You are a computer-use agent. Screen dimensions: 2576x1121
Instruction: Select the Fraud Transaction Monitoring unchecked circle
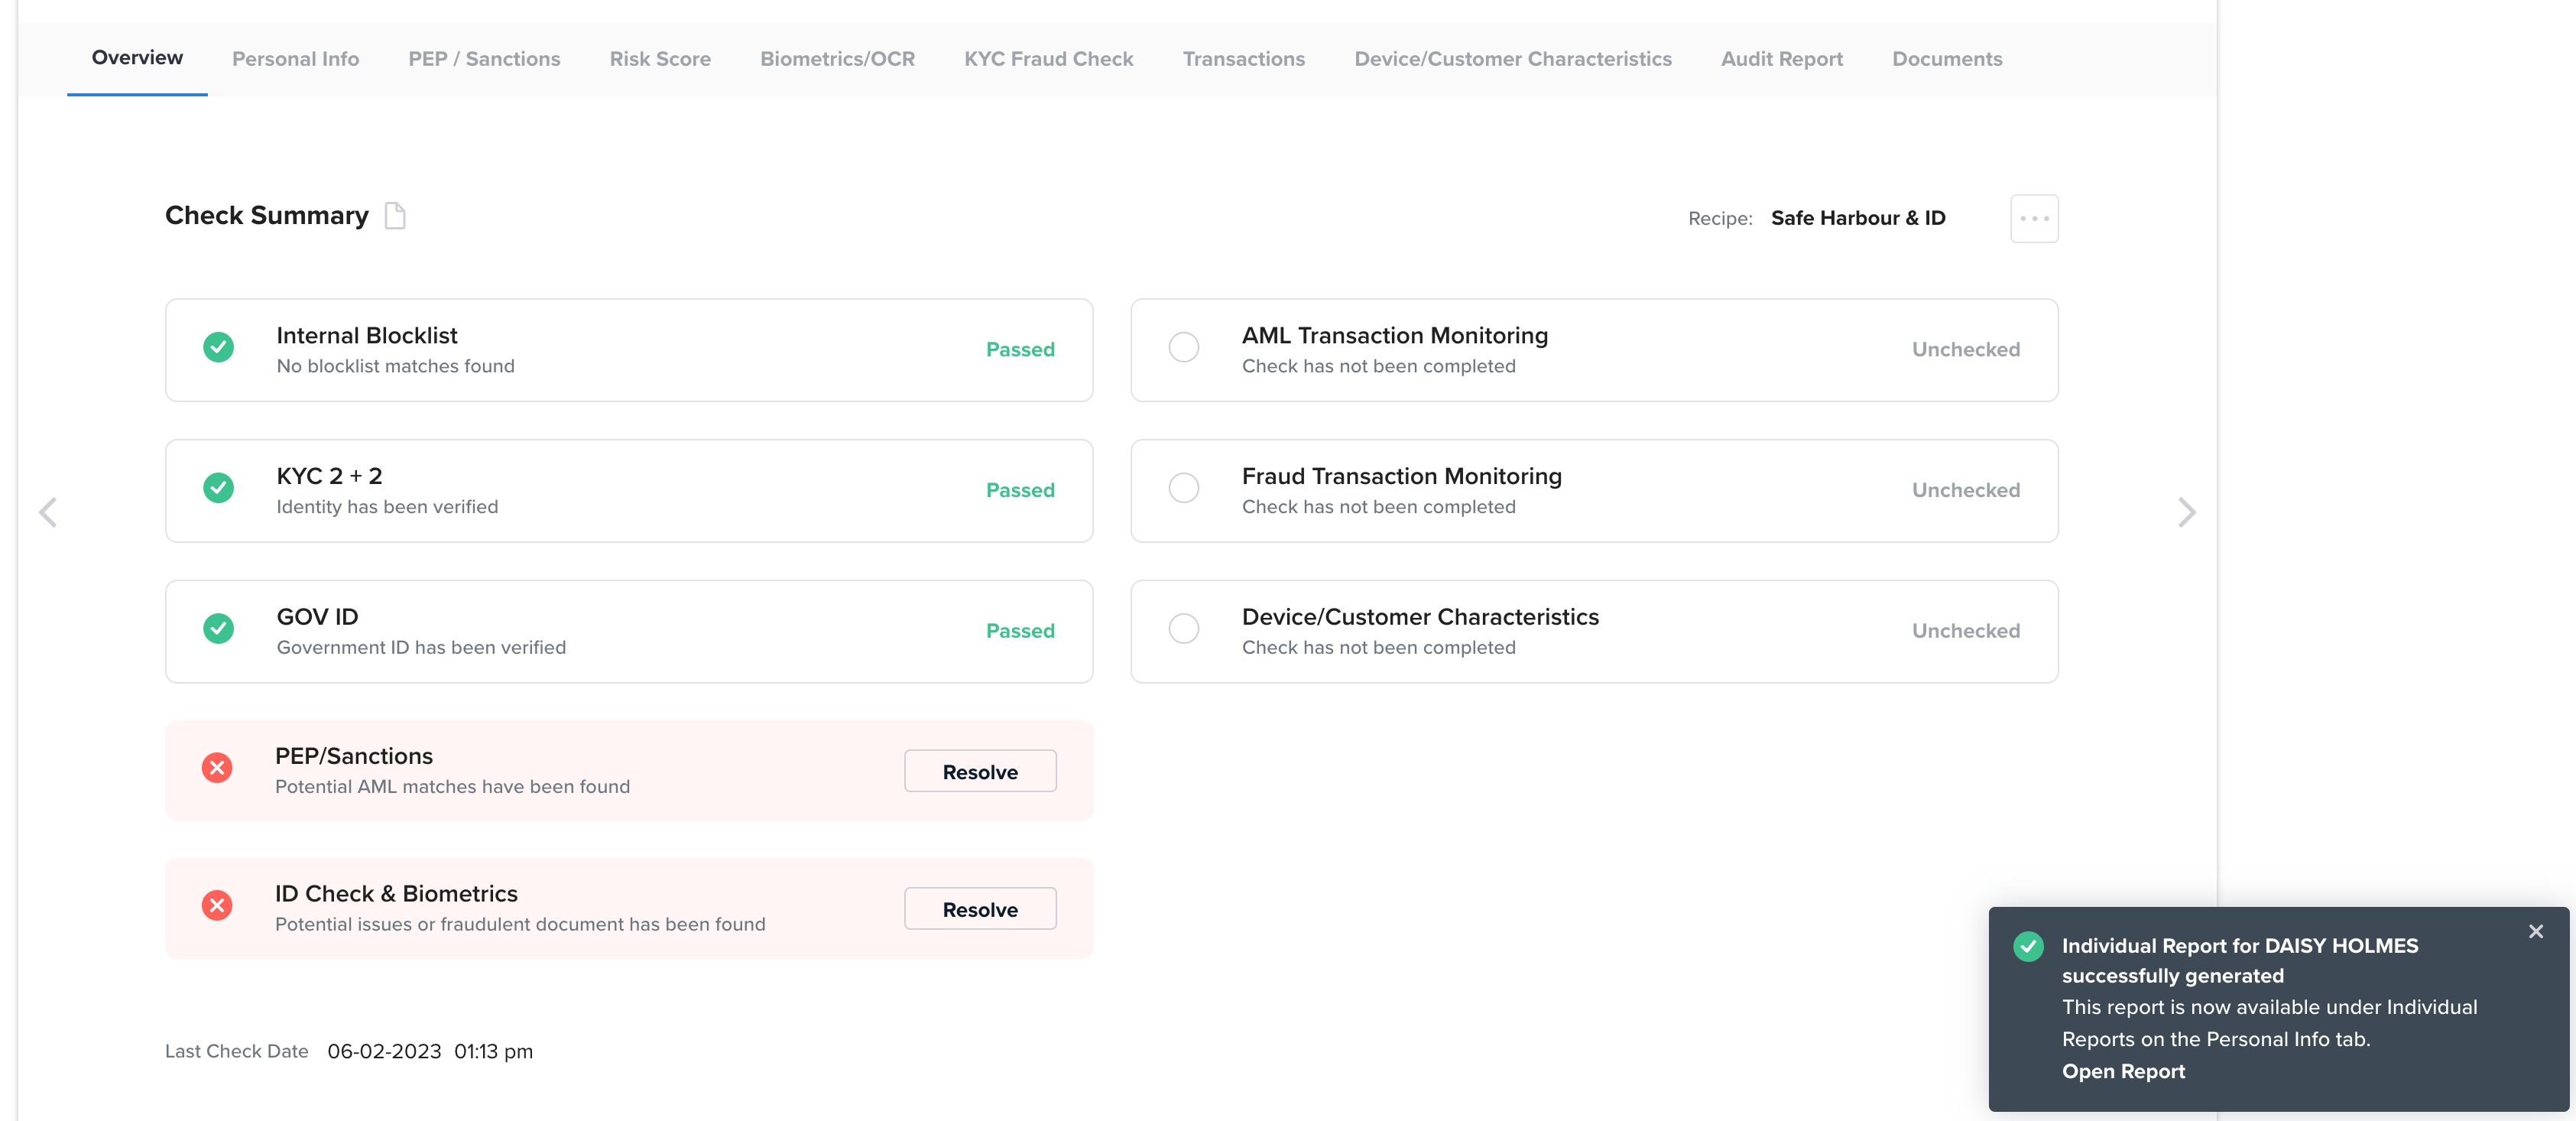click(x=1183, y=488)
